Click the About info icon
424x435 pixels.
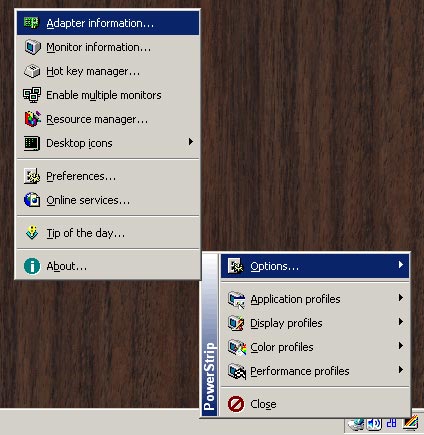(32, 266)
